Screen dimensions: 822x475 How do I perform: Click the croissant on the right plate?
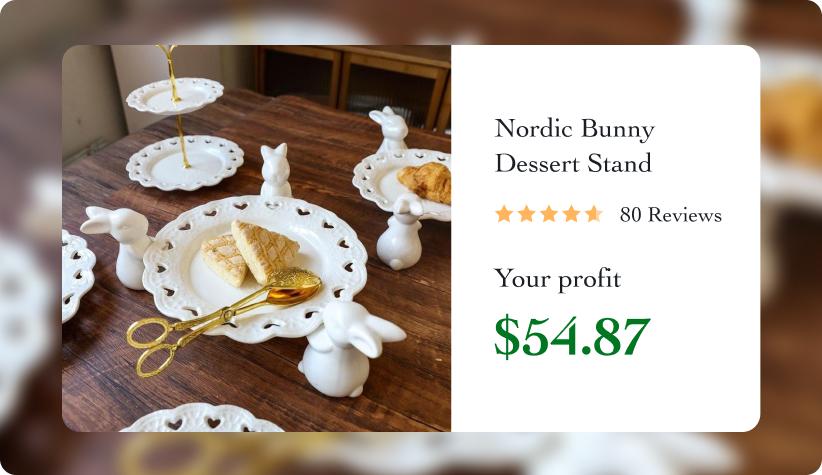tap(426, 181)
